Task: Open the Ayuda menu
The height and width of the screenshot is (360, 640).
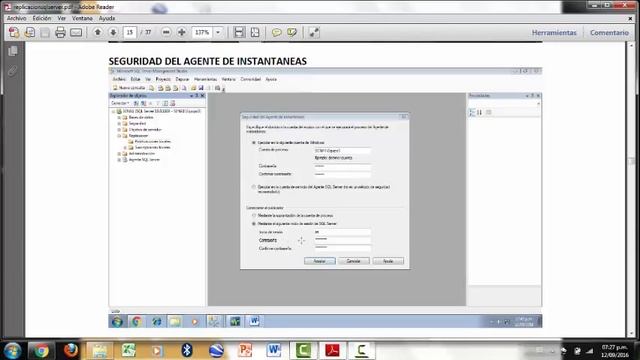Action: [107, 18]
